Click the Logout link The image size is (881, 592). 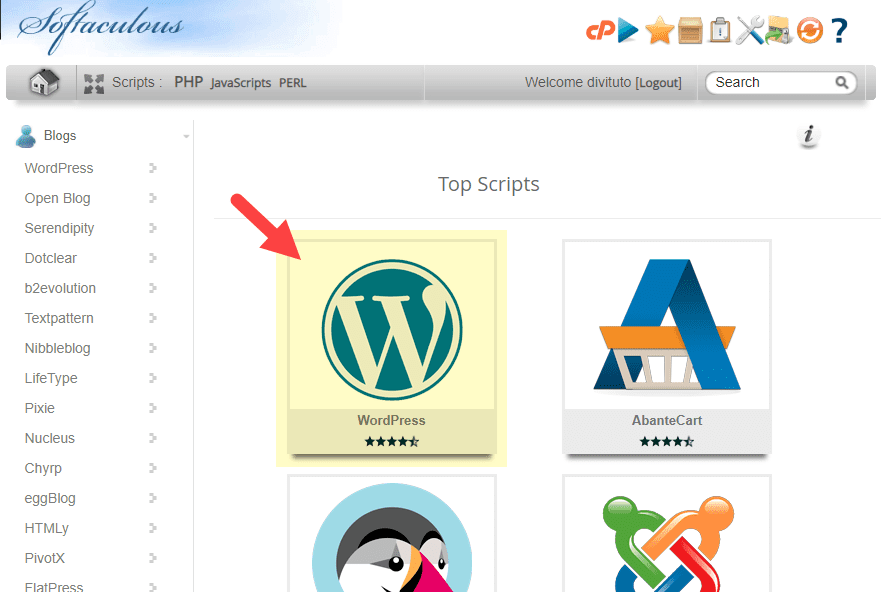(x=659, y=83)
